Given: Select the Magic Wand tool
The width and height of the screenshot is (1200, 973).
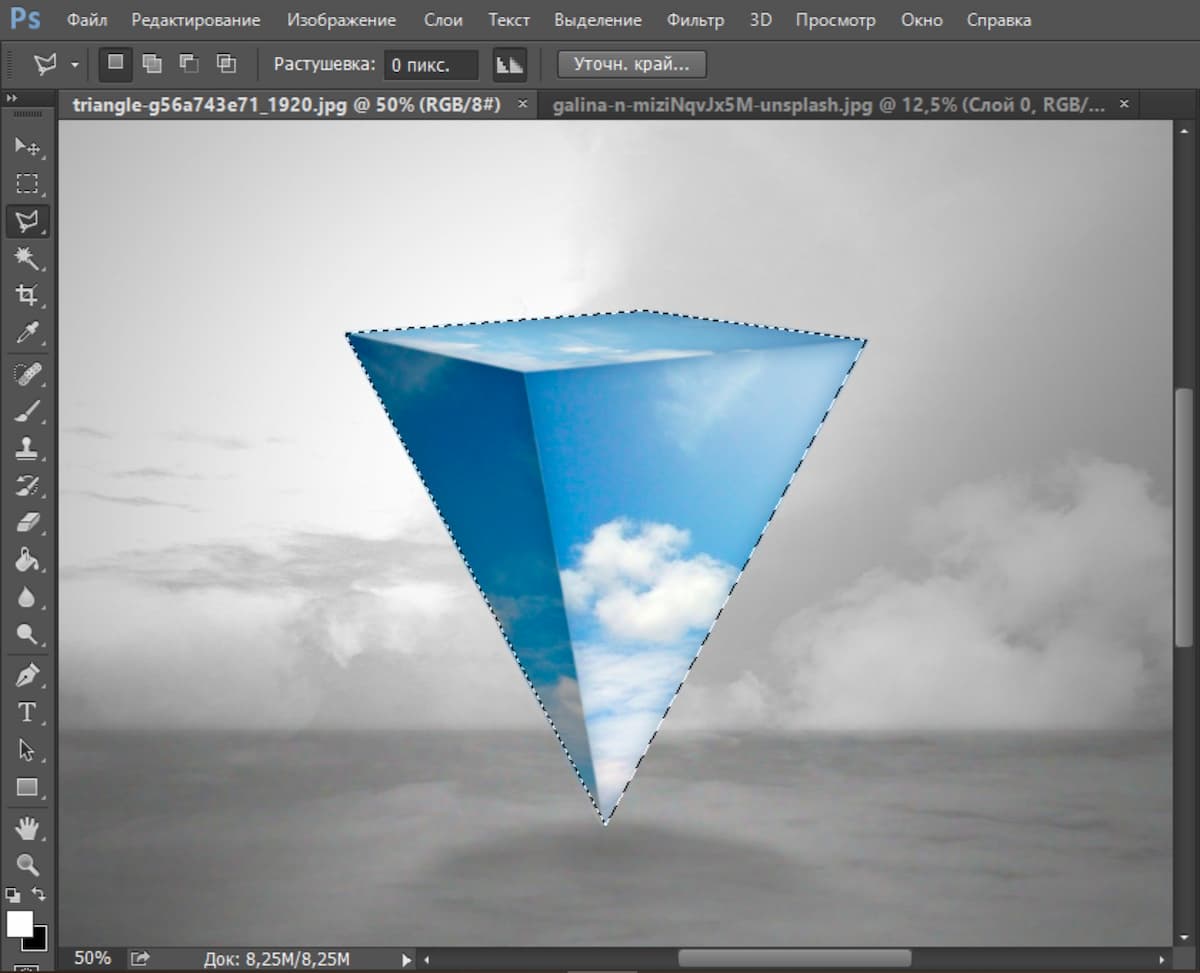Looking at the screenshot, I should pos(27,258).
